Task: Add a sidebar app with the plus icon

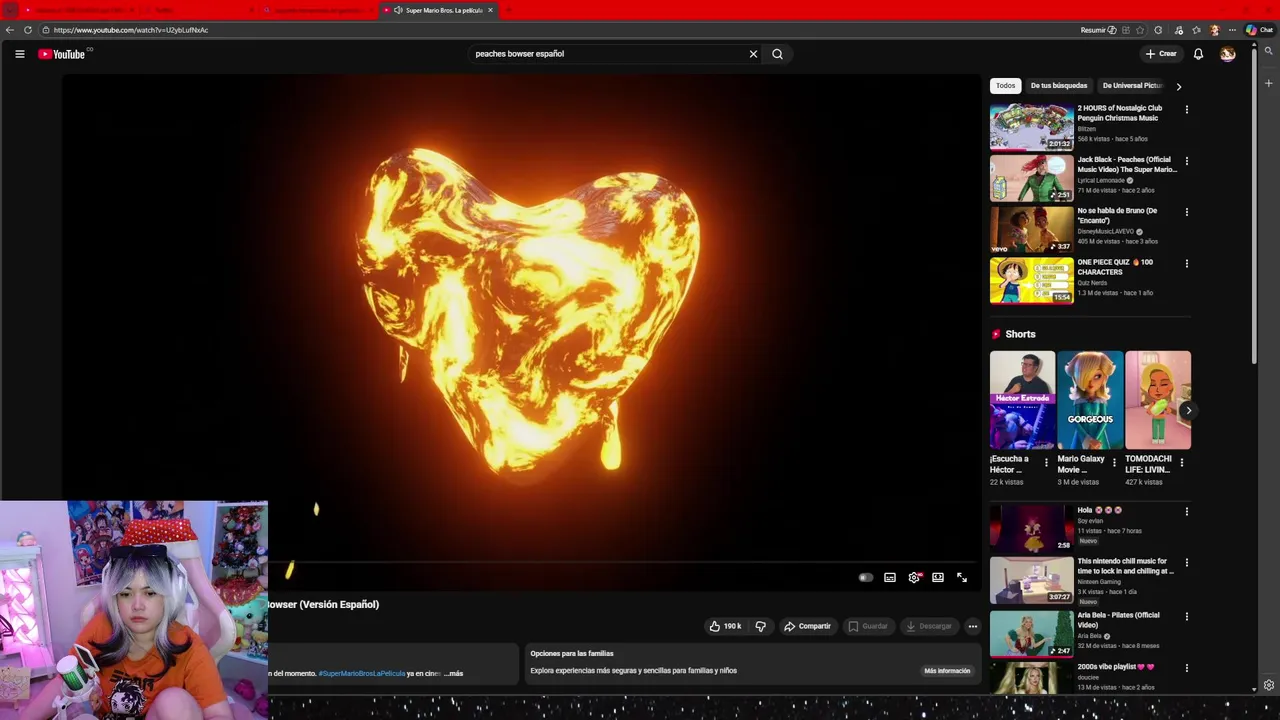Action: [1269, 83]
